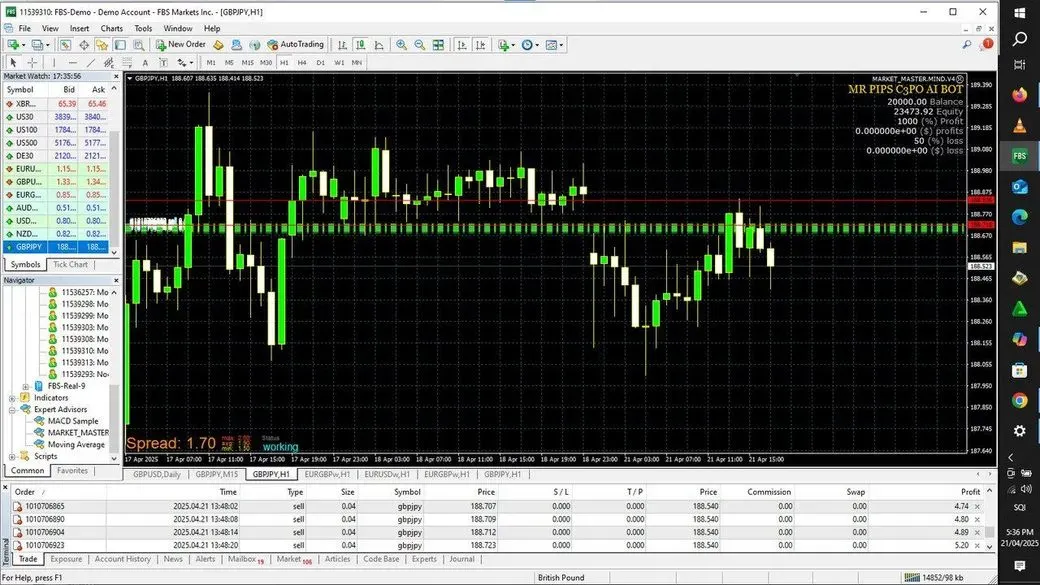Open the Profiles toolbar icon
1040x585 pixels.
(39, 44)
